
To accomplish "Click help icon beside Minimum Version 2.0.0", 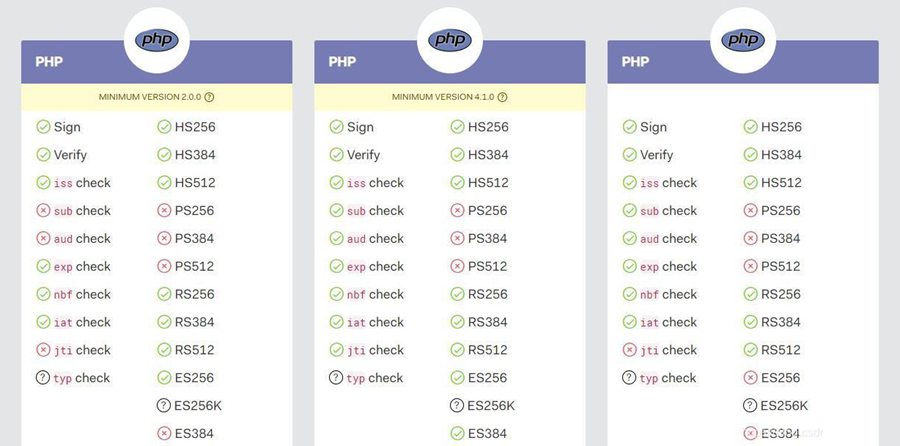I will click(x=210, y=97).
